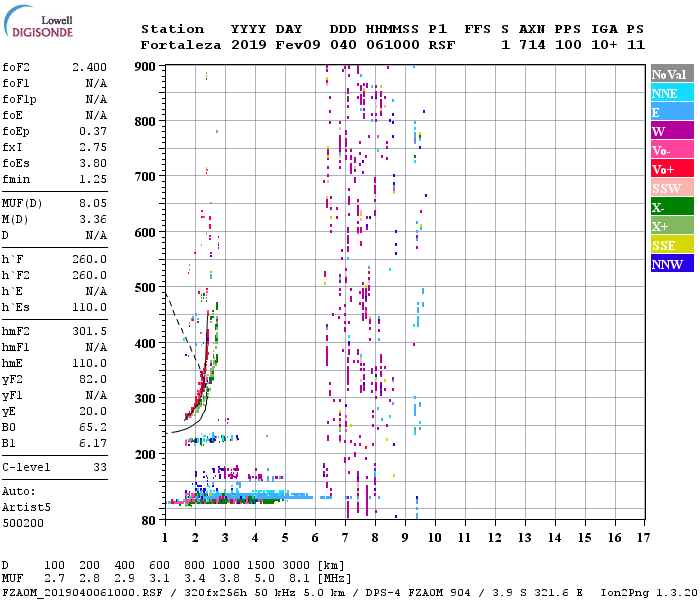
Task: Click the 300 km height axis label
Action: [x=145, y=398]
